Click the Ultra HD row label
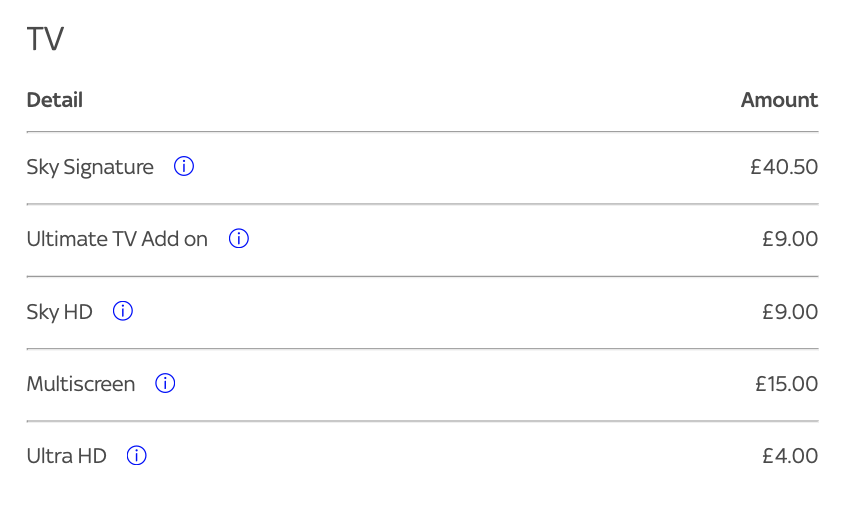 pos(66,456)
